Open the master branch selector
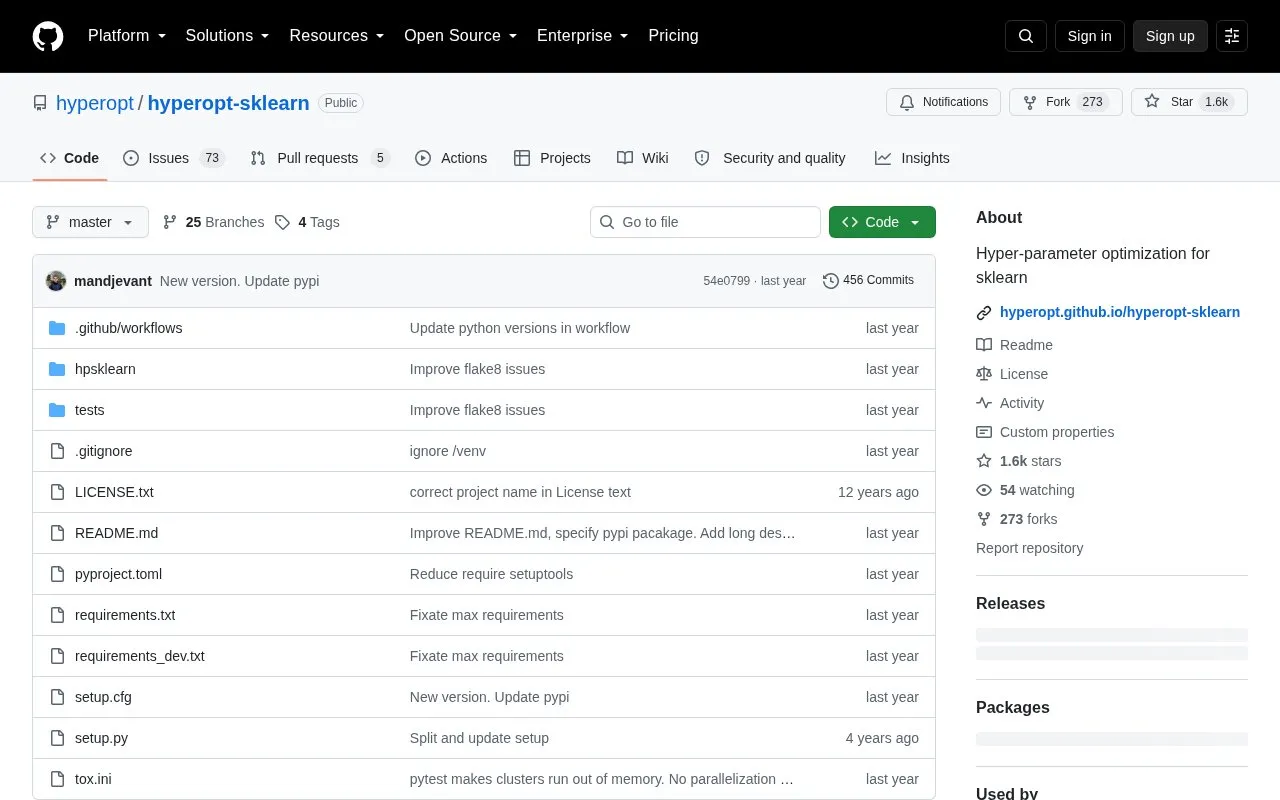 pos(90,222)
